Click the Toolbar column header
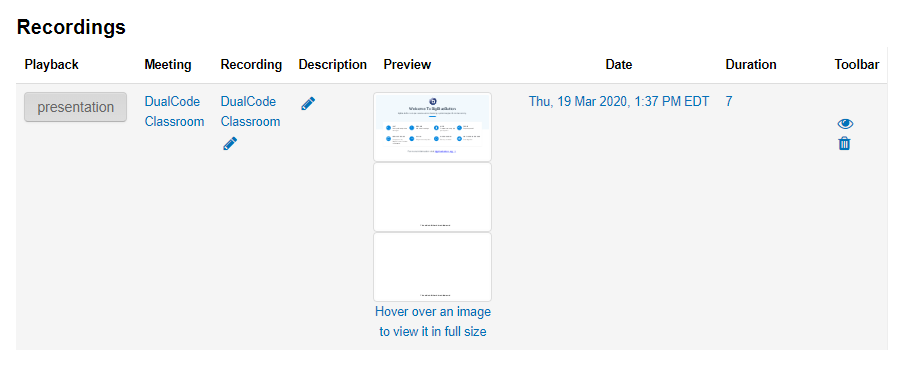Image resolution: width=909 pixels, height=381 pixels. (857, 64)
